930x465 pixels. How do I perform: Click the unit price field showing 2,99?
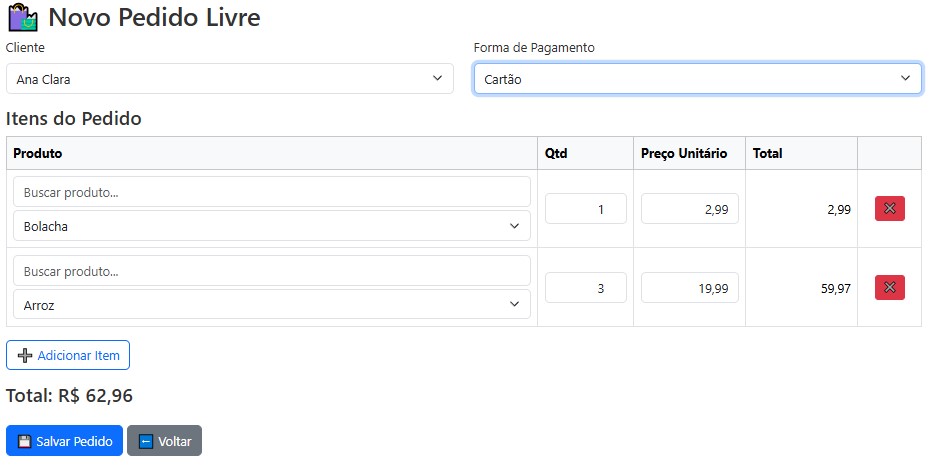pyautogui.click(x=689, y=209)
